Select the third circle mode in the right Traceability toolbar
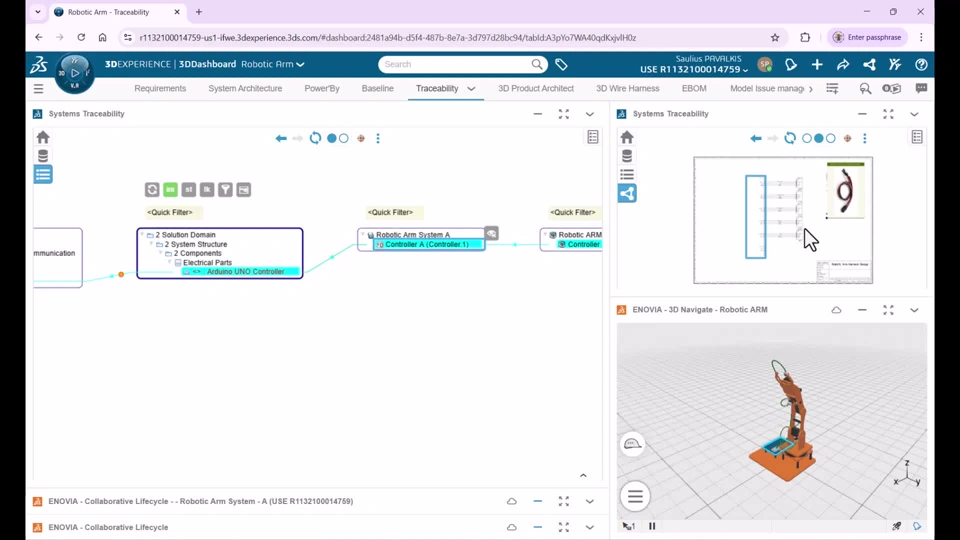This screenshot has height=540, width=960. pyautogui.click(x=831, y=138)
